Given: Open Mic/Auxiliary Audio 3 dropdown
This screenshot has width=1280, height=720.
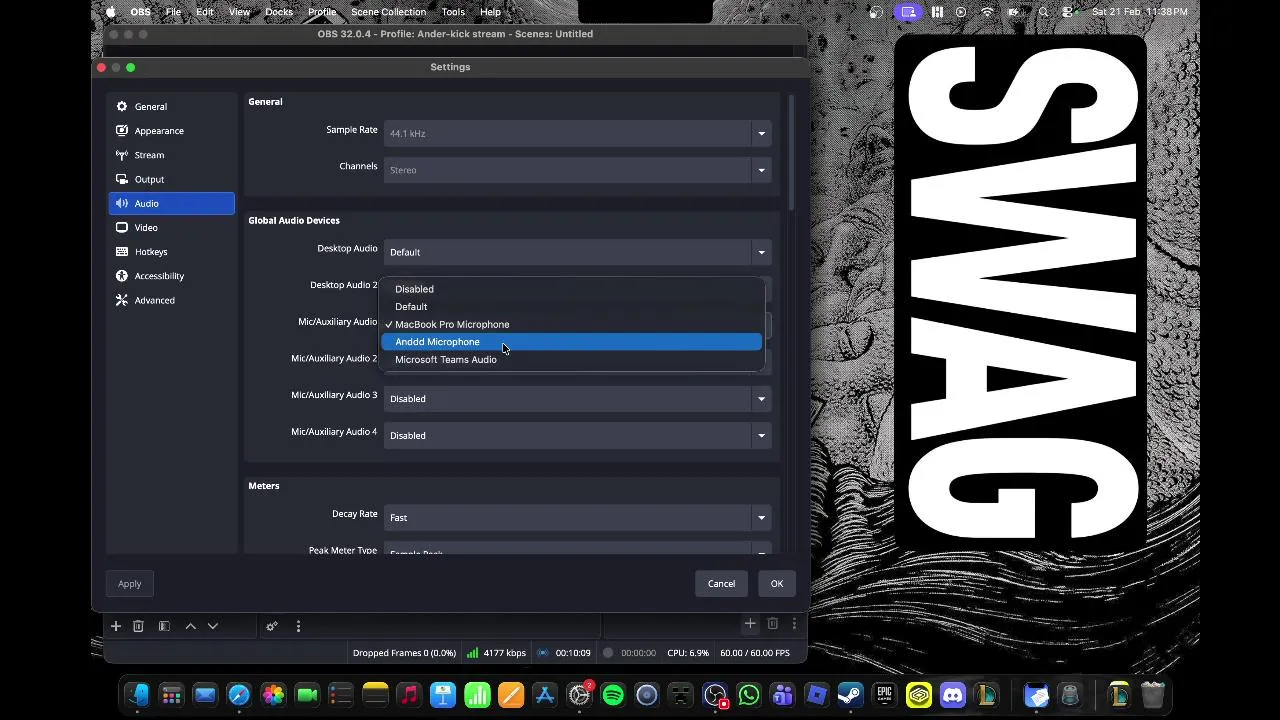Looking at the screenshot, I should (x=578, y=399).
